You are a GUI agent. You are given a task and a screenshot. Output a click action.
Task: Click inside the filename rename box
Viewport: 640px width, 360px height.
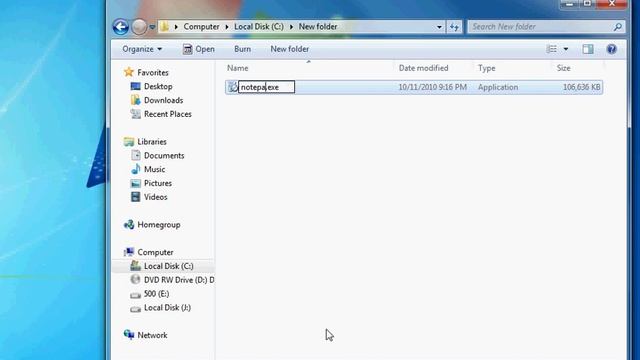click(x=267, y=87)
